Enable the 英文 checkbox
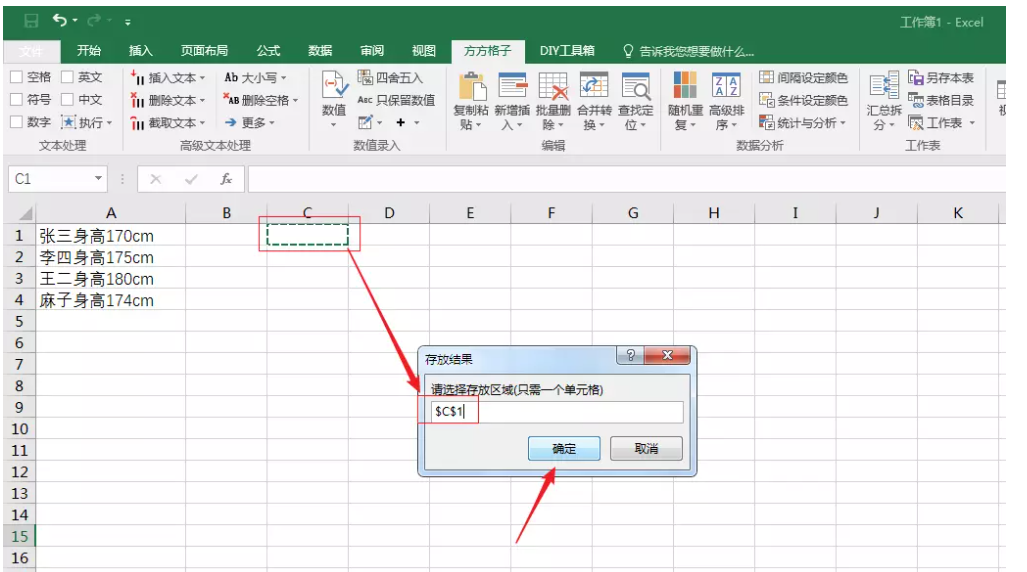Viewport: 1027px width, 572px height. click(x=67, y=77)
